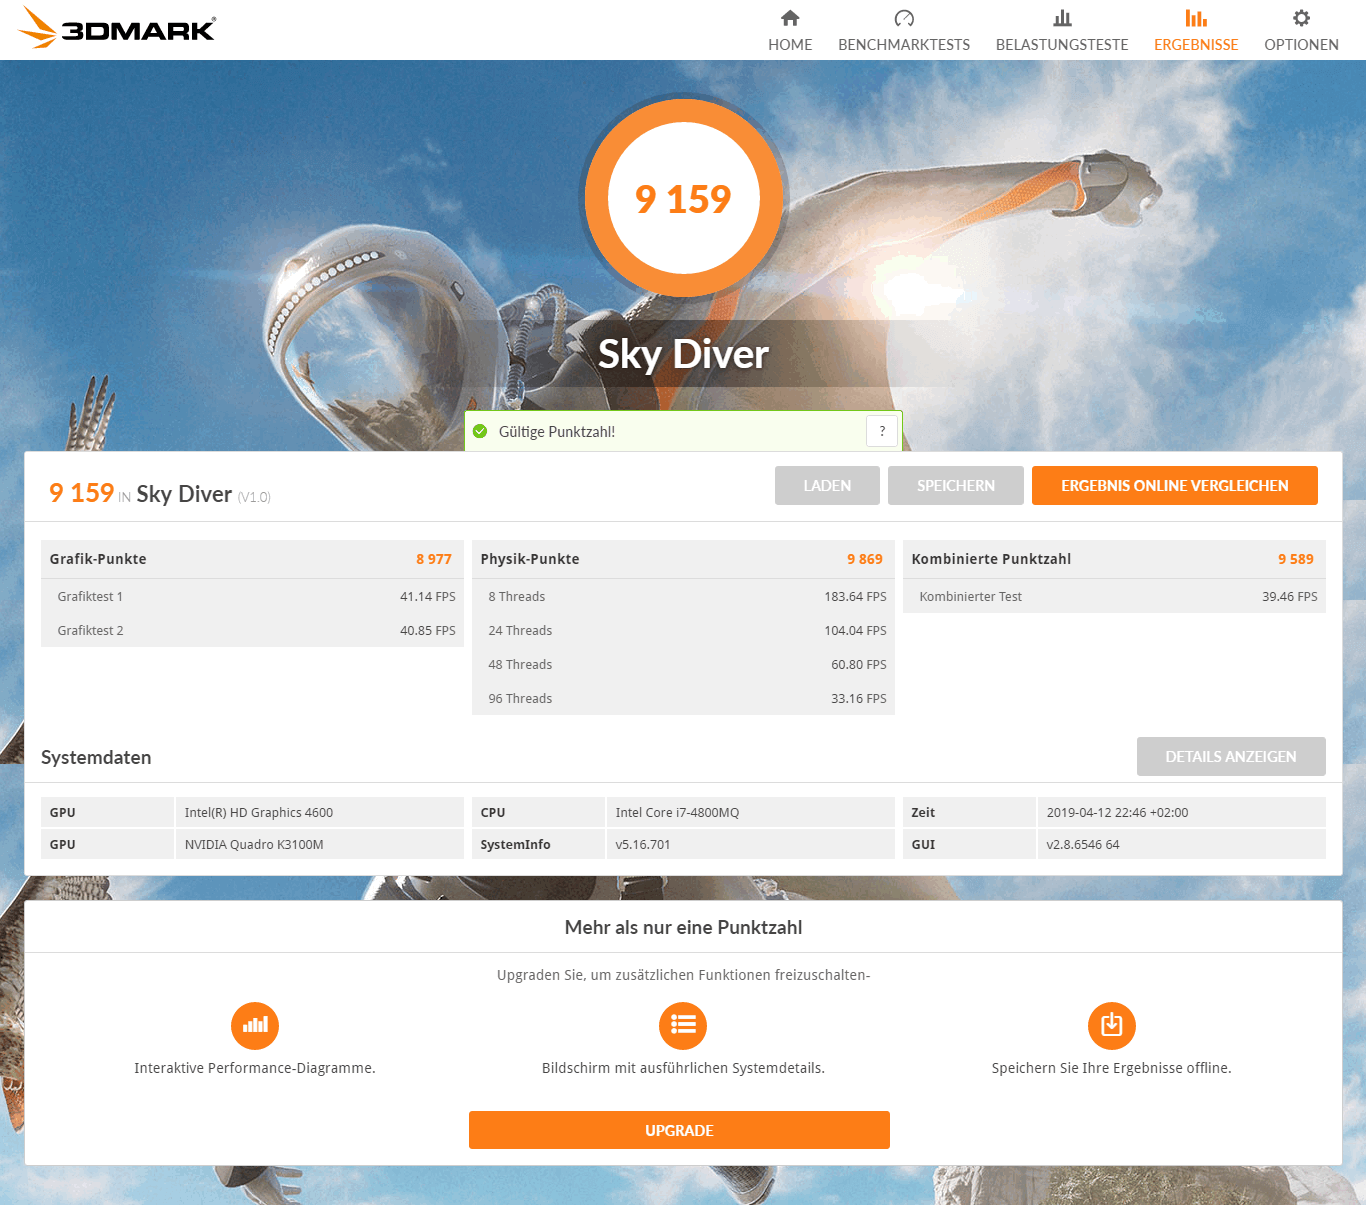Click the Grafik-Punkte header row
This screenshot has width=1366, height=1205.
pyautogui.click(x=252, y=559)
